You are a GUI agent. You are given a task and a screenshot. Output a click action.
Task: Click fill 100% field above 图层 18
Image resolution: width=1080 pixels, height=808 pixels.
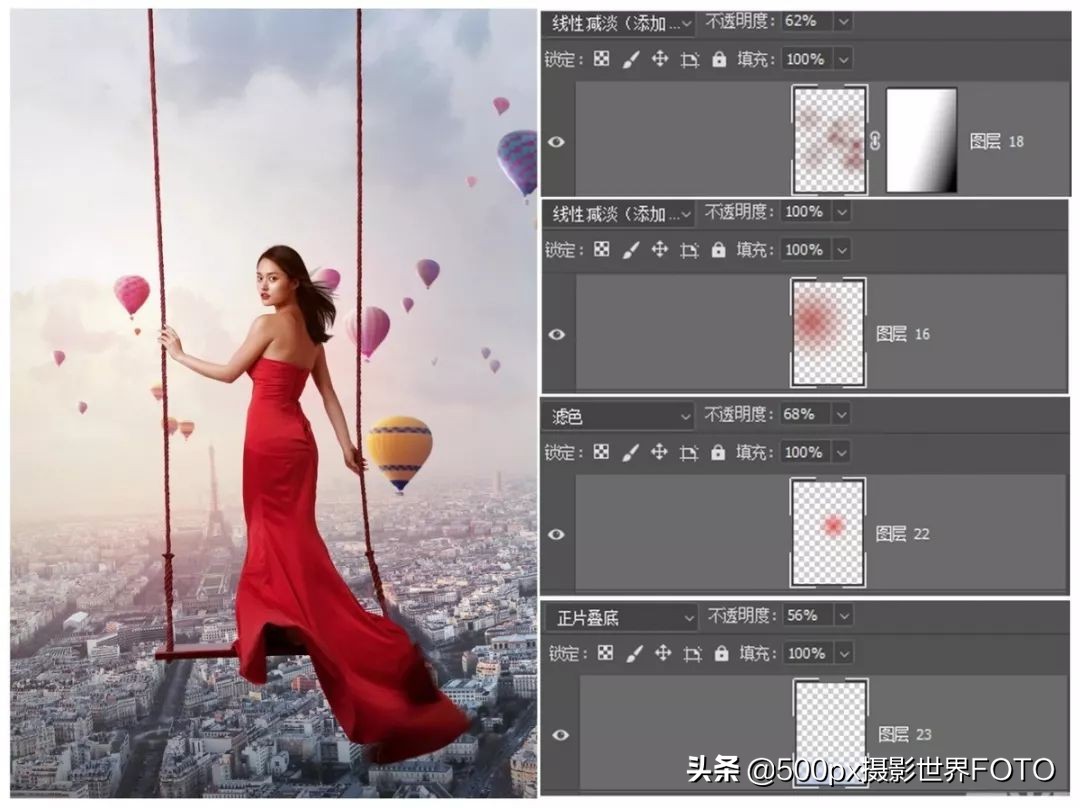click(807, 60)
